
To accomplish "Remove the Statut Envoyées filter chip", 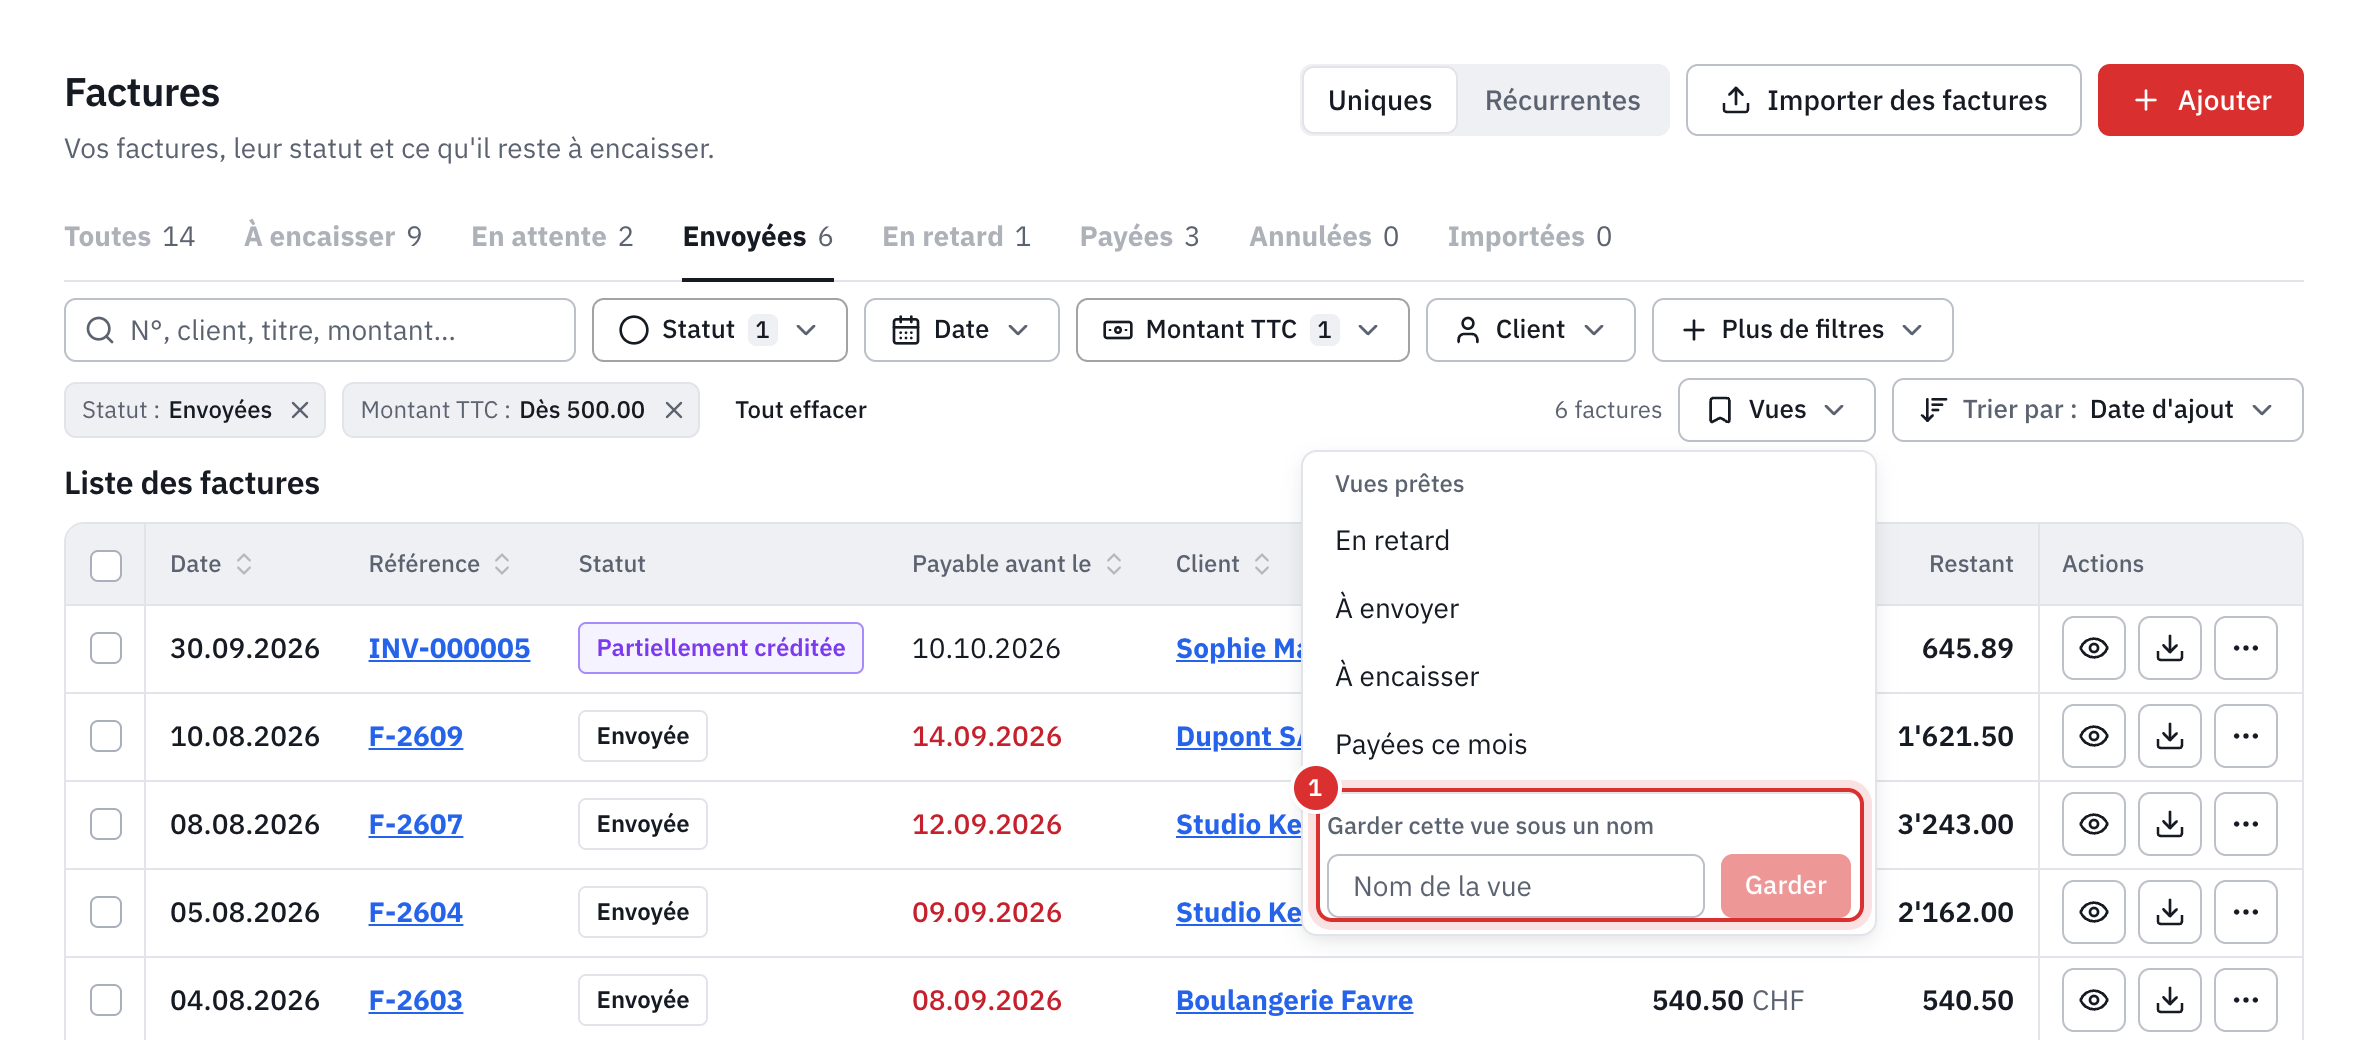I will coord(299,410).
